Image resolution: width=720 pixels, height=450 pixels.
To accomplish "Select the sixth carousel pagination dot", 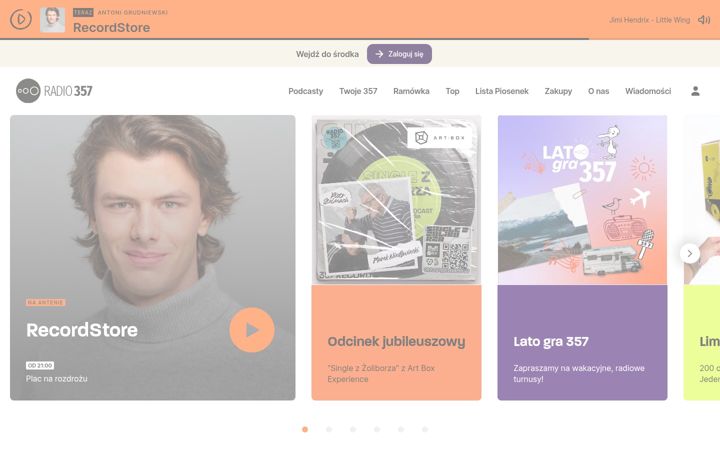I will click(425, 429).
